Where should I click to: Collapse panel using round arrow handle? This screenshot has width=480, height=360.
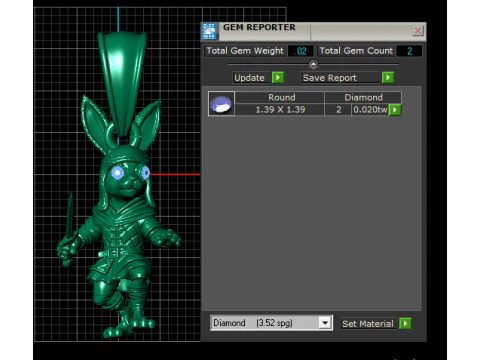click(x=313, y=64)
